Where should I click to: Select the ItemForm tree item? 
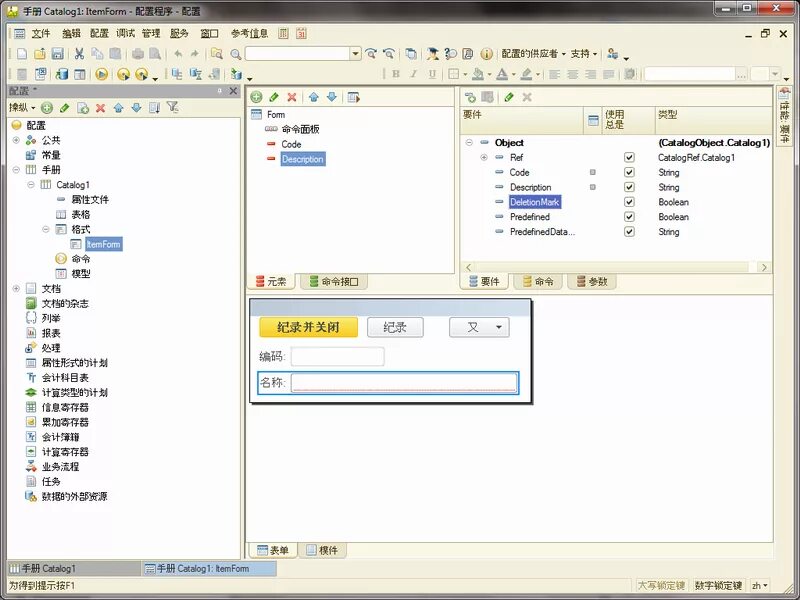[x=104, y=244]
